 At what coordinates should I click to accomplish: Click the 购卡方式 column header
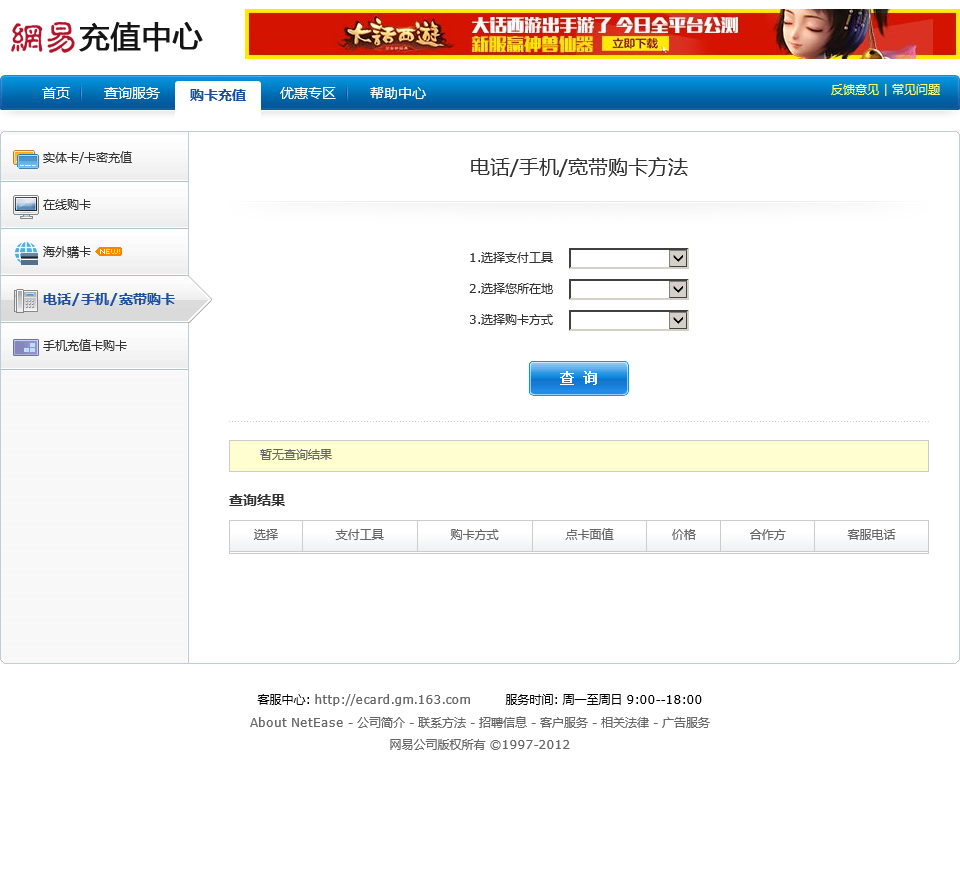pos(474,535)
